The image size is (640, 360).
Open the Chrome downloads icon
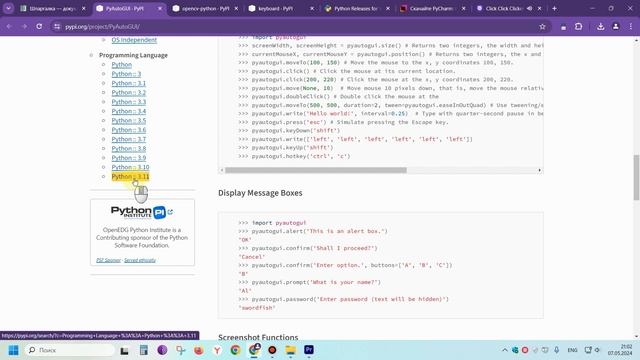(600, 27)
